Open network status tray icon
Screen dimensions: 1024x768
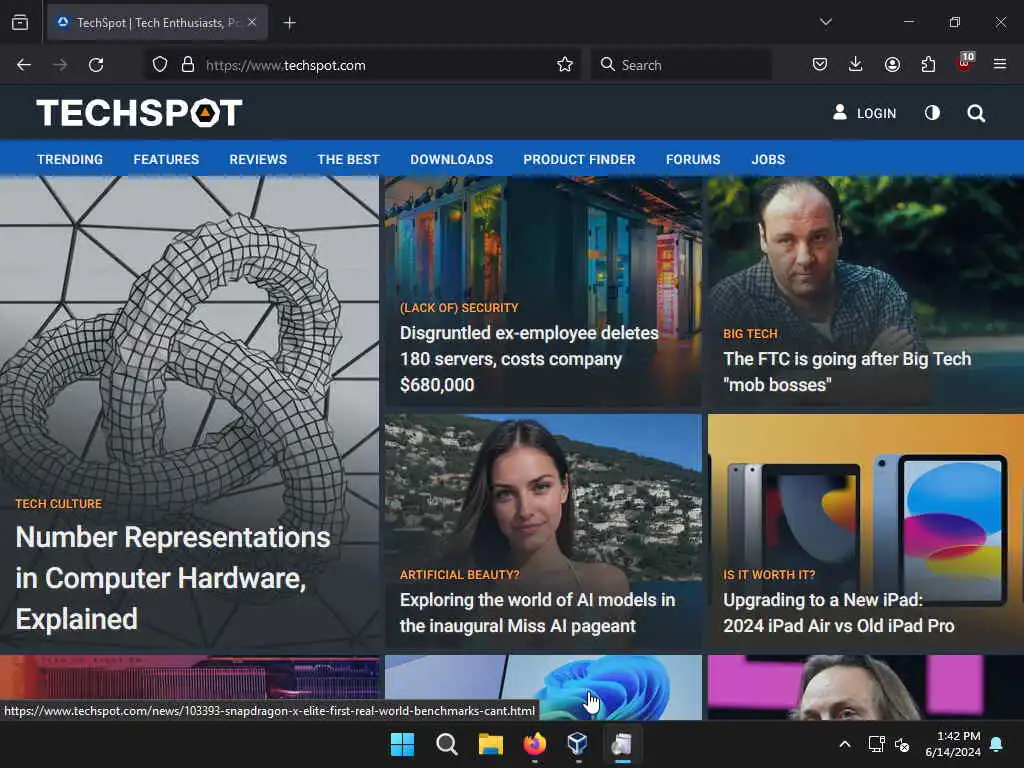pyautogui.click(x=876, y=744)
